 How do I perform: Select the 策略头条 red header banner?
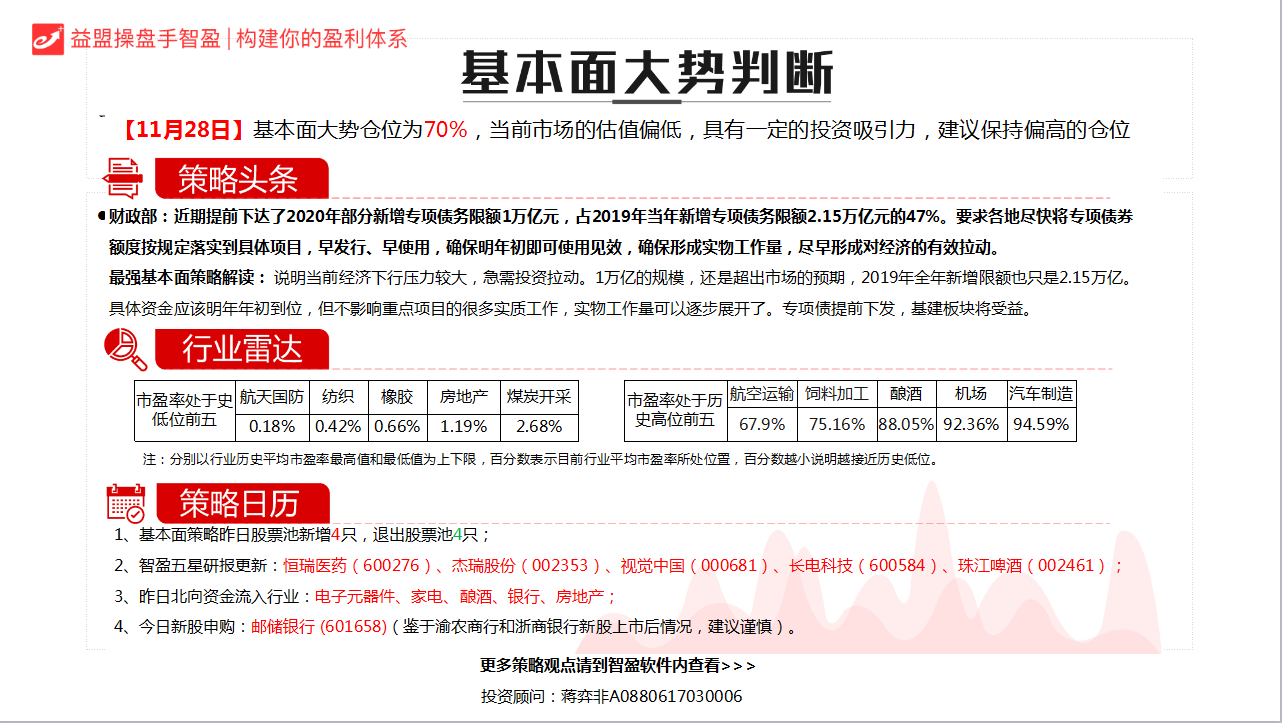tap(240, 179)
